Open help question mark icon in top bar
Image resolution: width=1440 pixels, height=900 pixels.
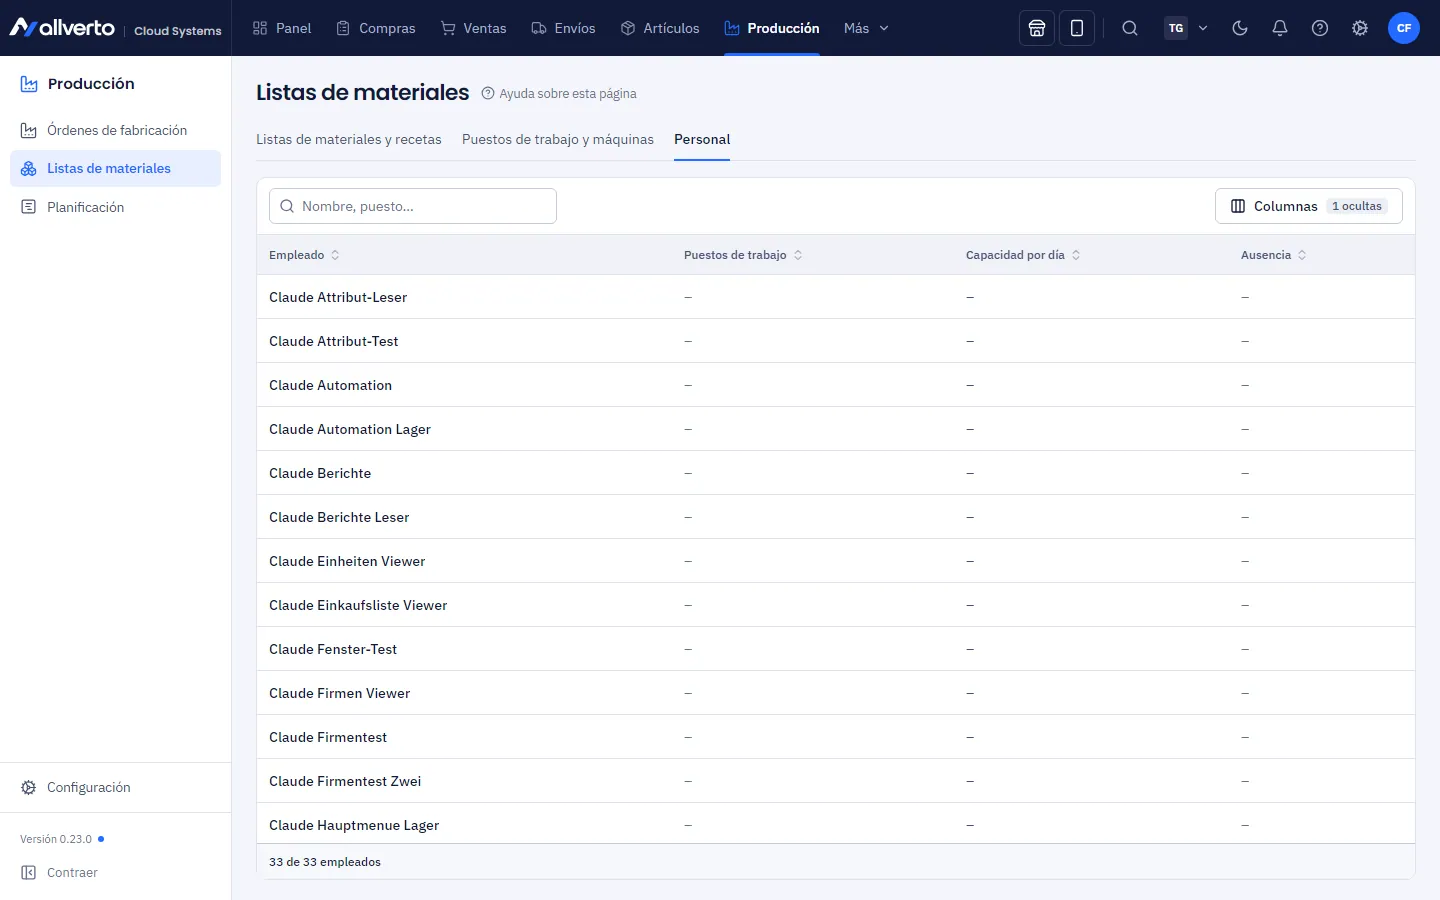[x=1320, y=28]
